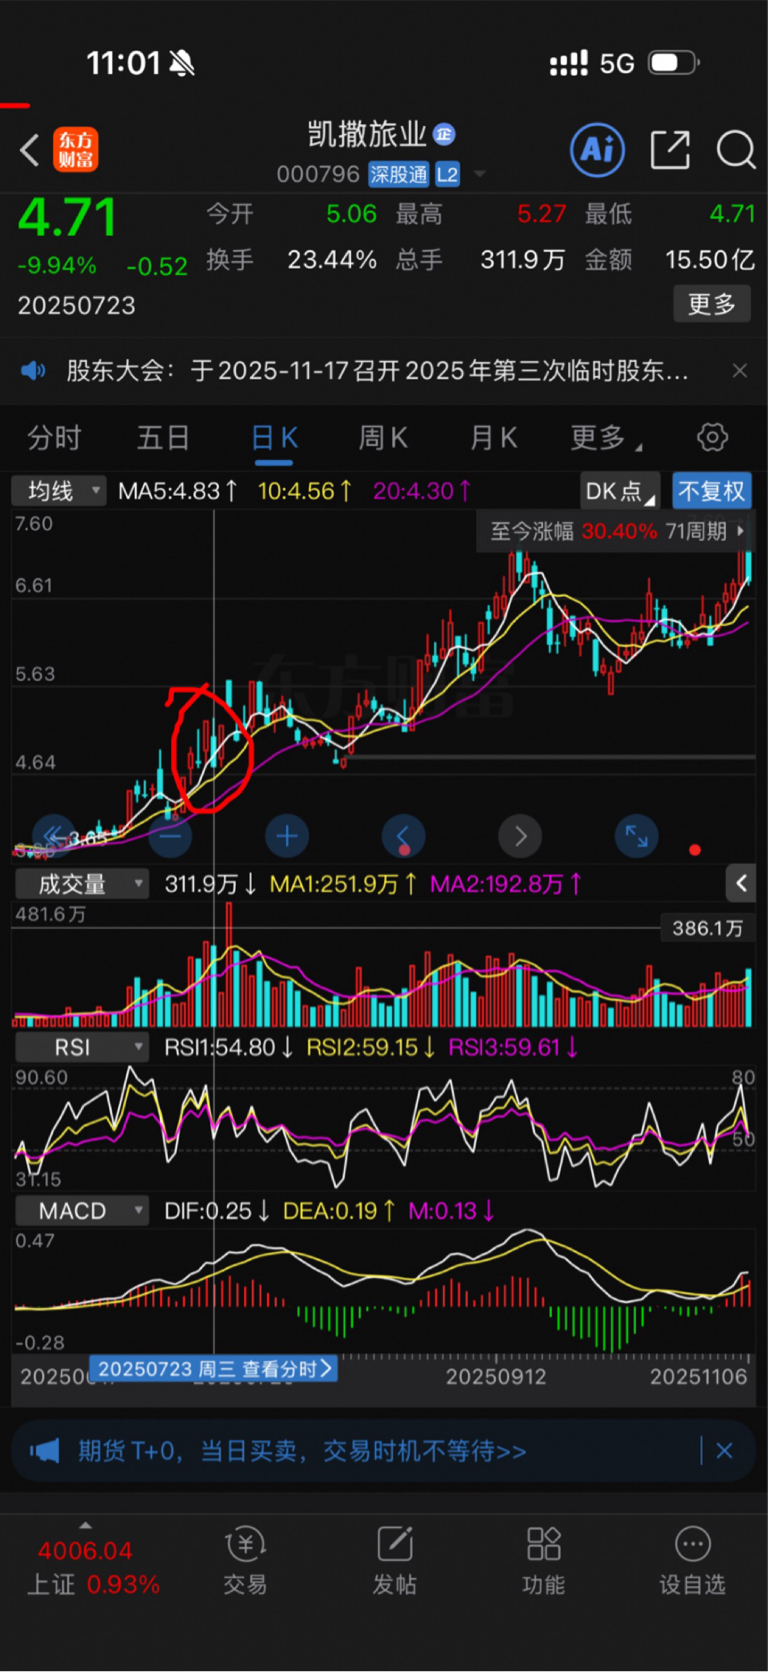Open RSI indicator dropdown
Viewport: 768px width, 1672px height.
pyautogui.click(x=80, y=1047)
